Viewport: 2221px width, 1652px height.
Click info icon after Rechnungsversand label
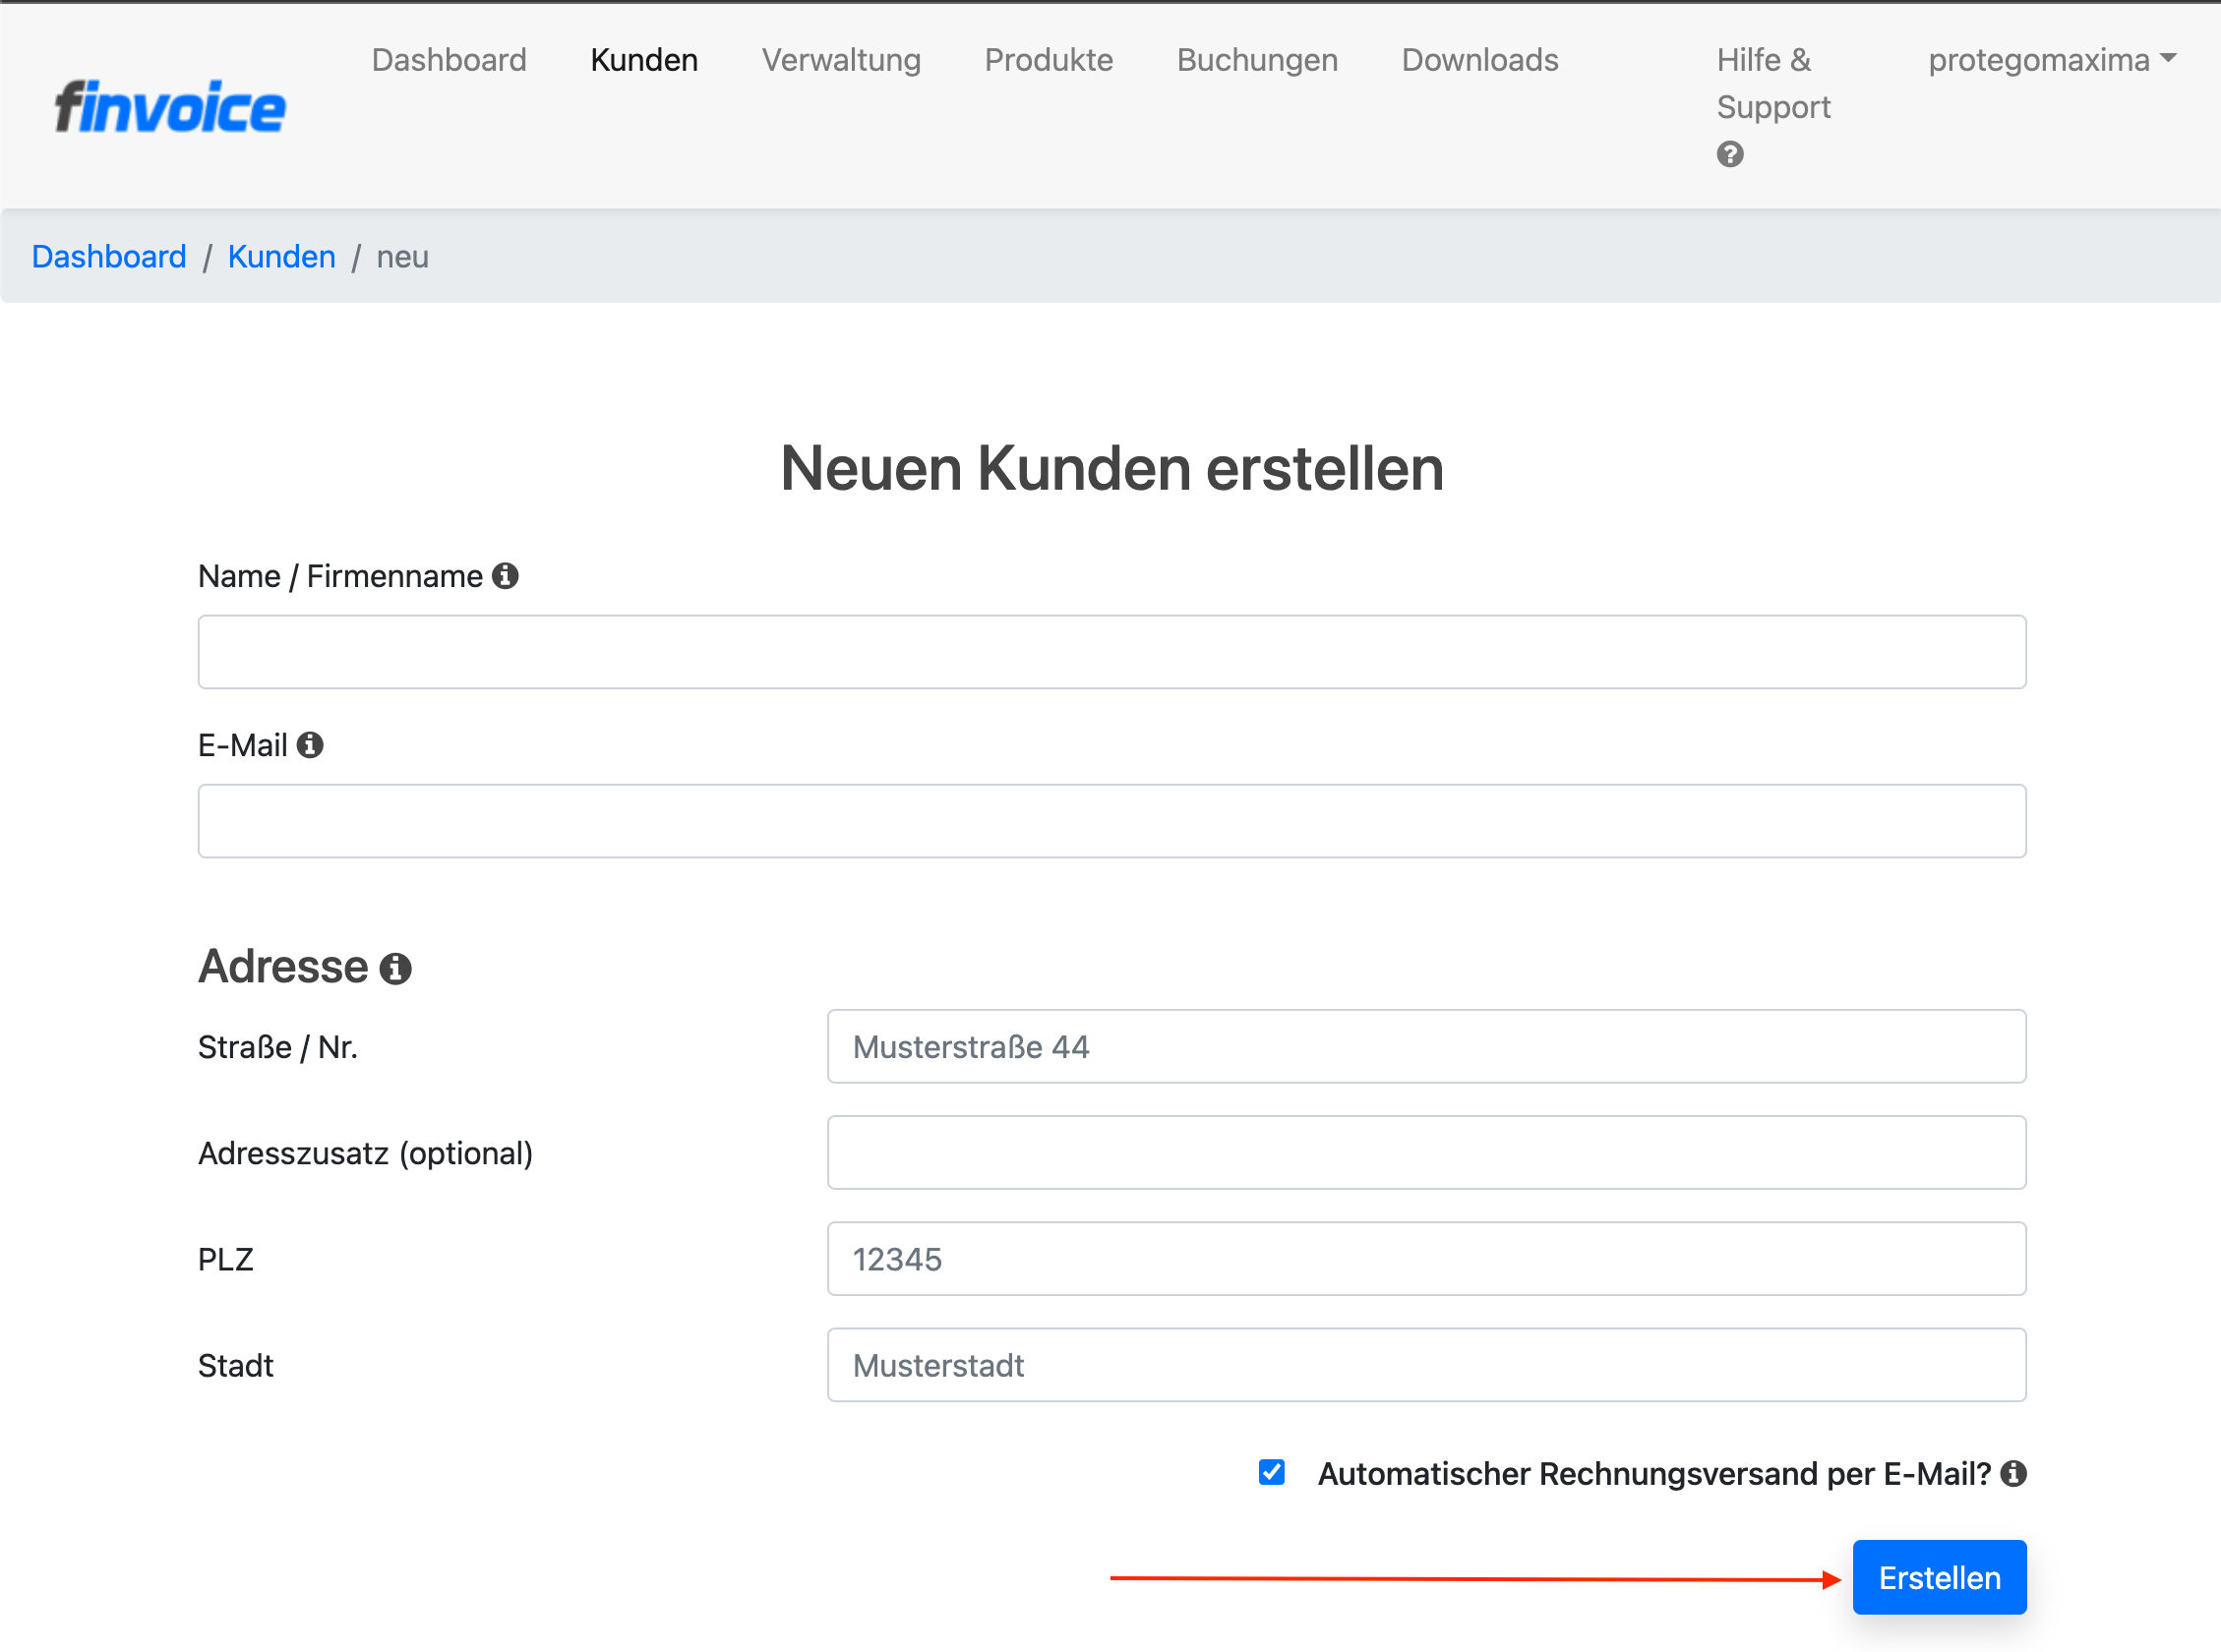tap(2013, 1473)
